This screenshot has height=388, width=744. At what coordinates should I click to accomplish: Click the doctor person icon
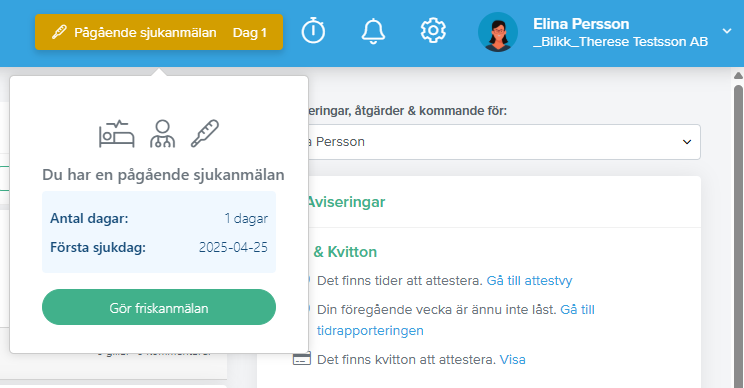click(x=163, y=134)
